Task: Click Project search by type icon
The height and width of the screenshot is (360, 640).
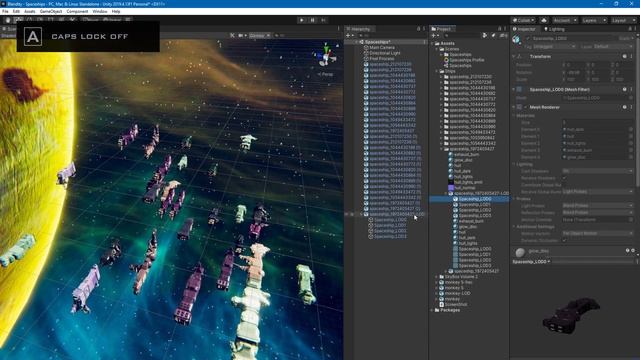Action: (x=484, y=36)
